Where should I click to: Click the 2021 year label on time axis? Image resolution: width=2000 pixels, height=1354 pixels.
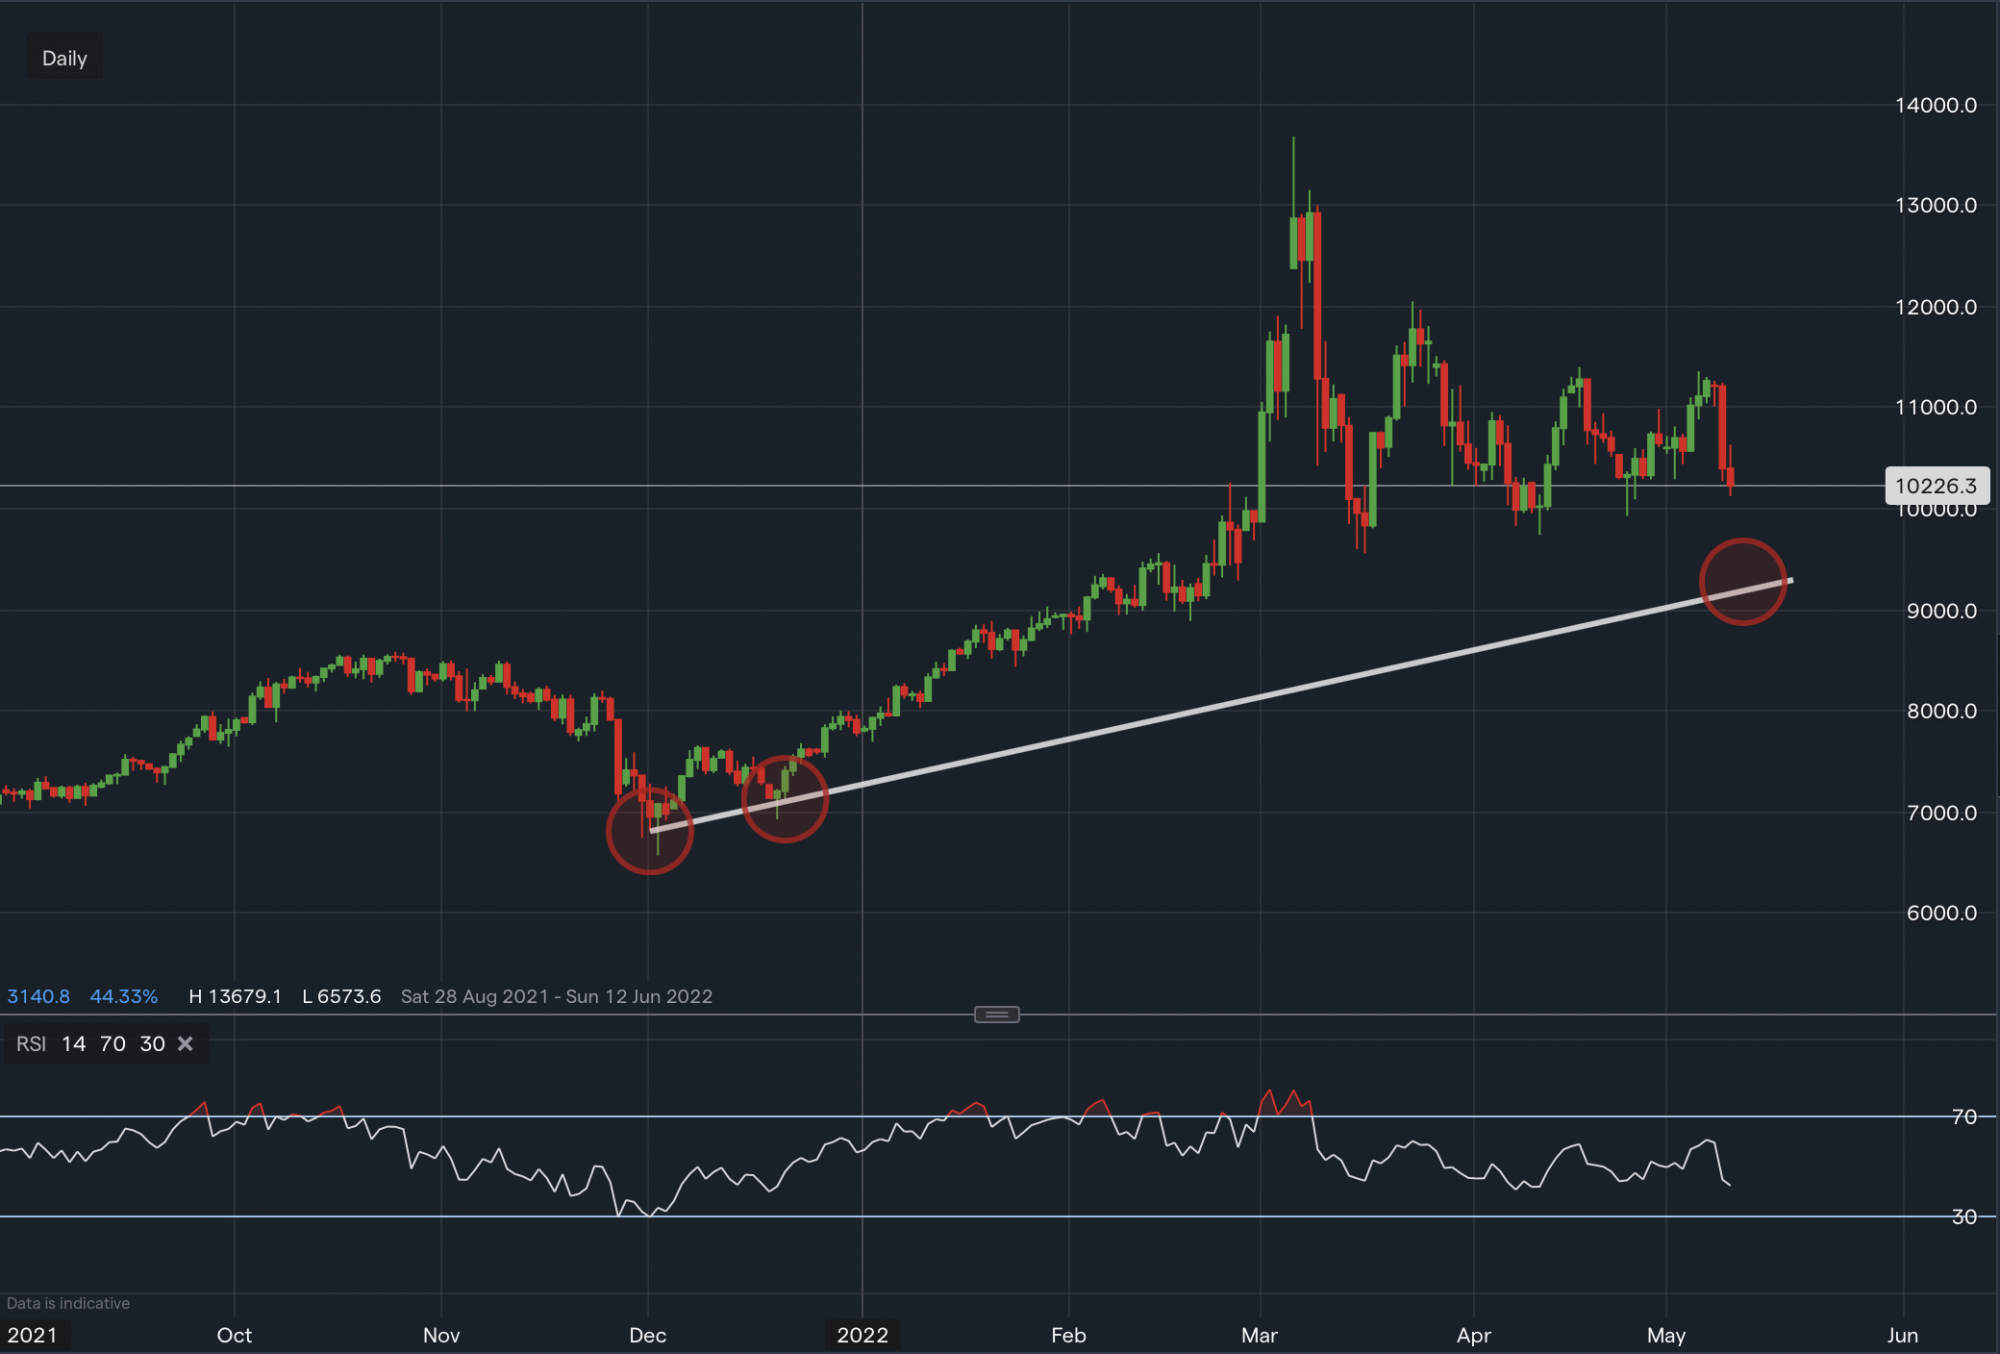click(x=32, y=1335)
